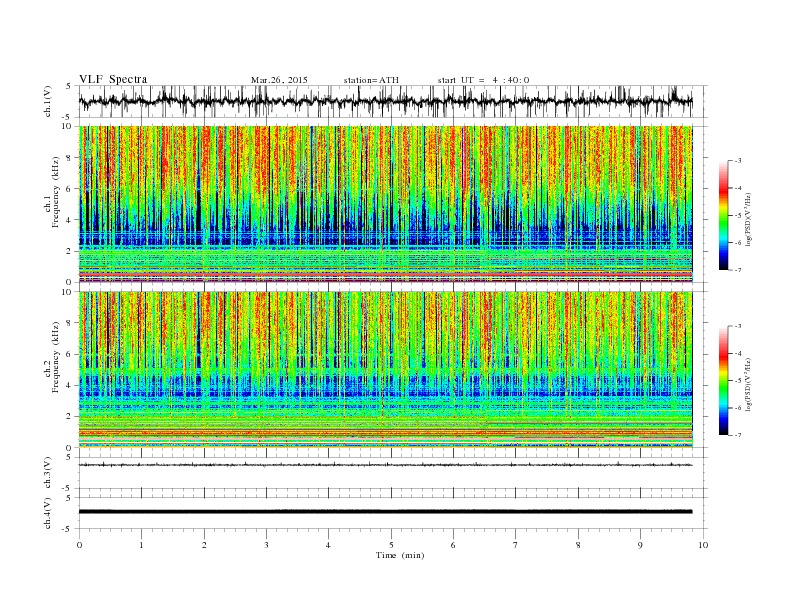Screen dimensions: 792x612
Task: Click the "station=ATH" label
Action: pyautogui.click(x=371, y=80)
